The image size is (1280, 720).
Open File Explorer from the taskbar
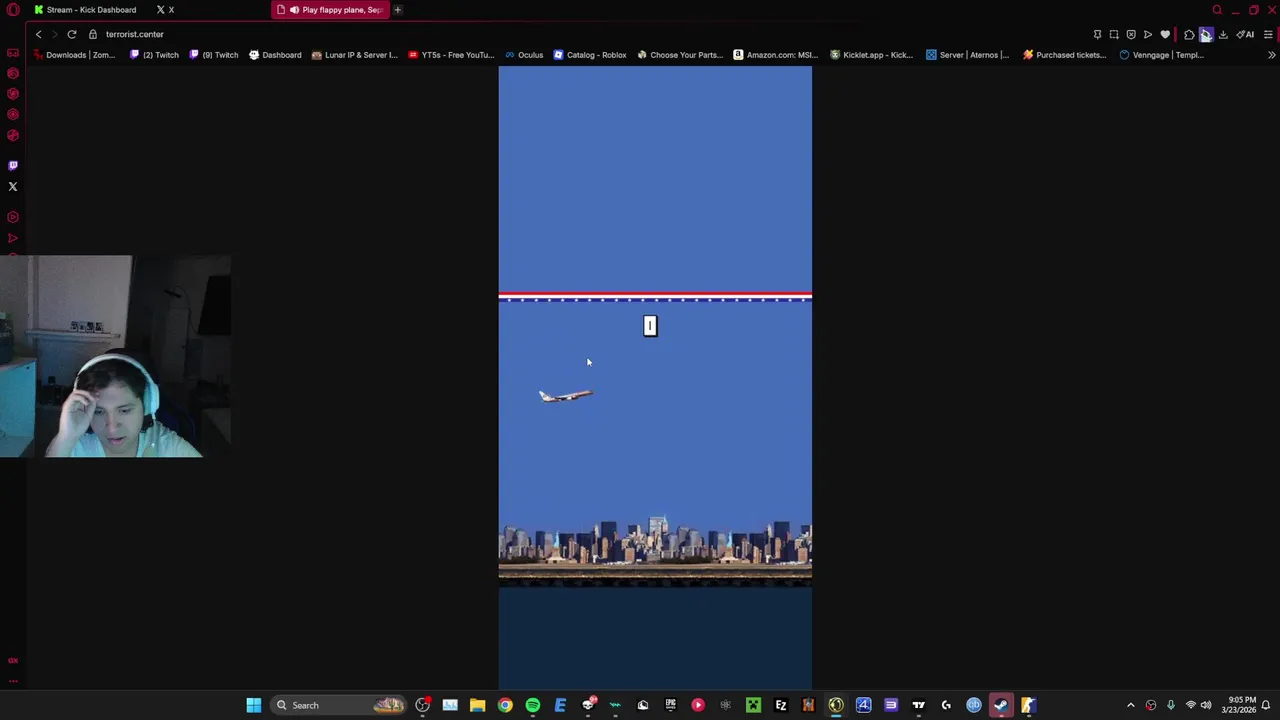pos(478,705)
